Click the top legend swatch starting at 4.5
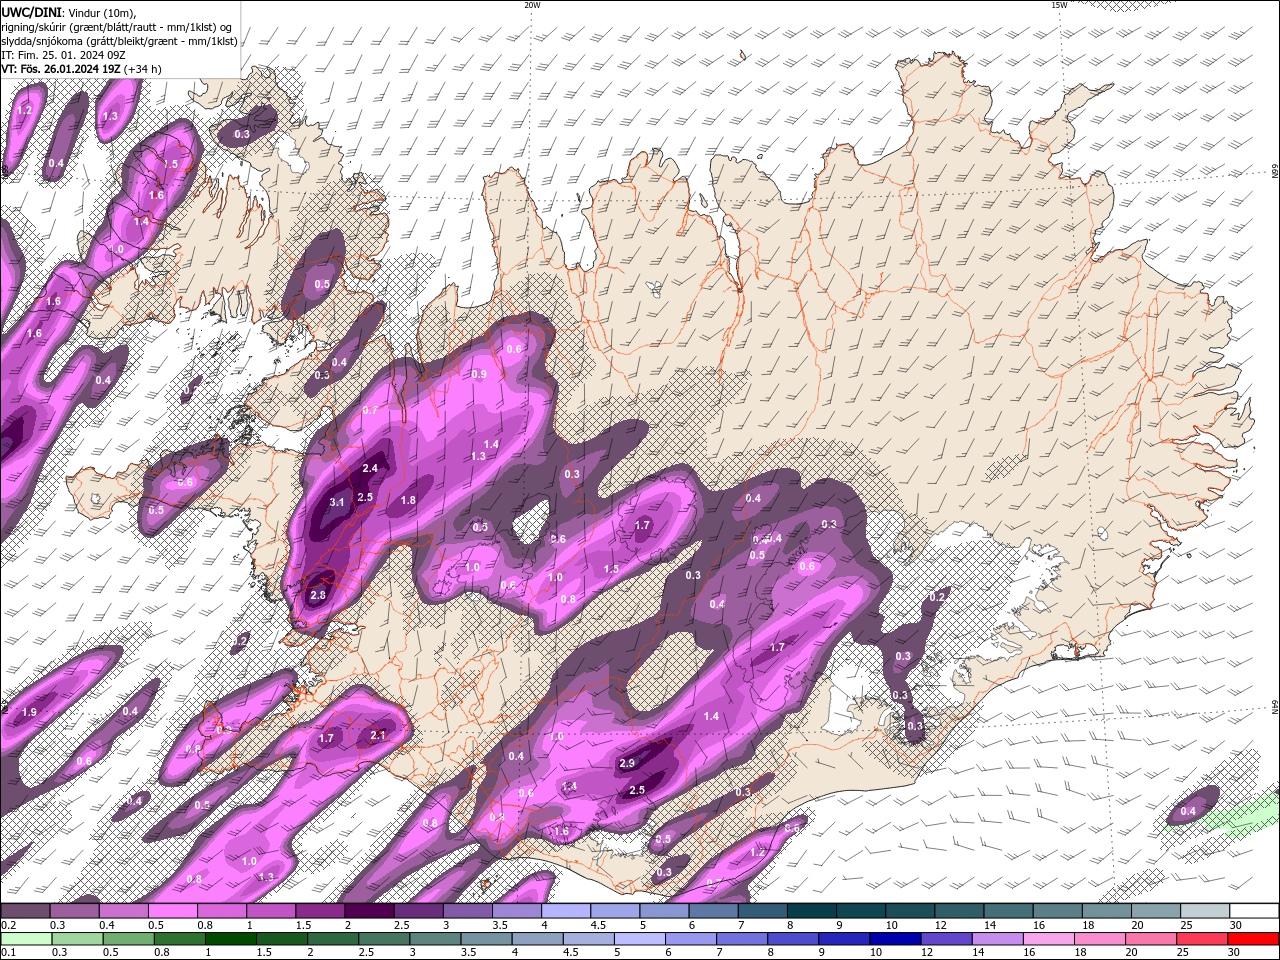The height and width of the screenshot is (960, 1280). [x=613, y=911]
